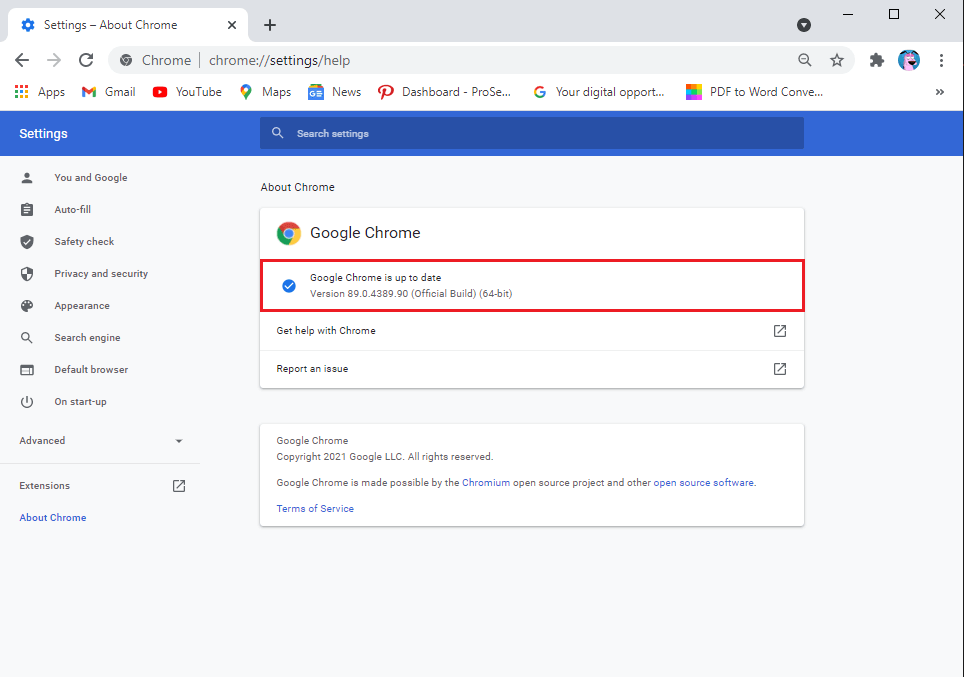Open the YouTube bookmark

click(187, 92)
